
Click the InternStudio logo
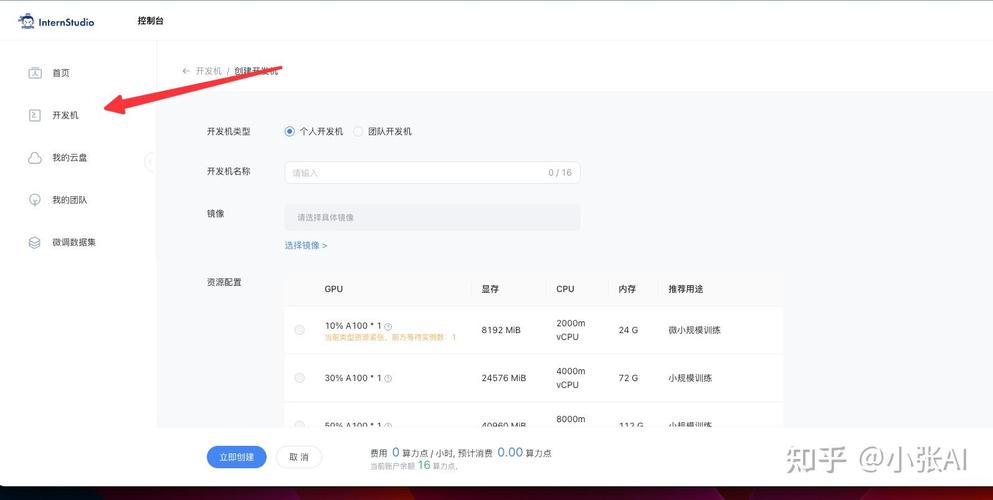point(56,22)
